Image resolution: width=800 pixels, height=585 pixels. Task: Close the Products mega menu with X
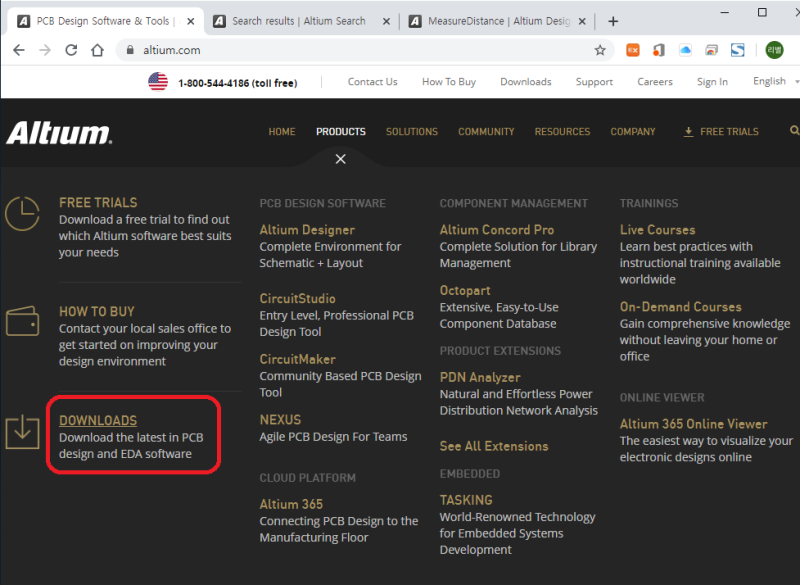coord(341,159)
